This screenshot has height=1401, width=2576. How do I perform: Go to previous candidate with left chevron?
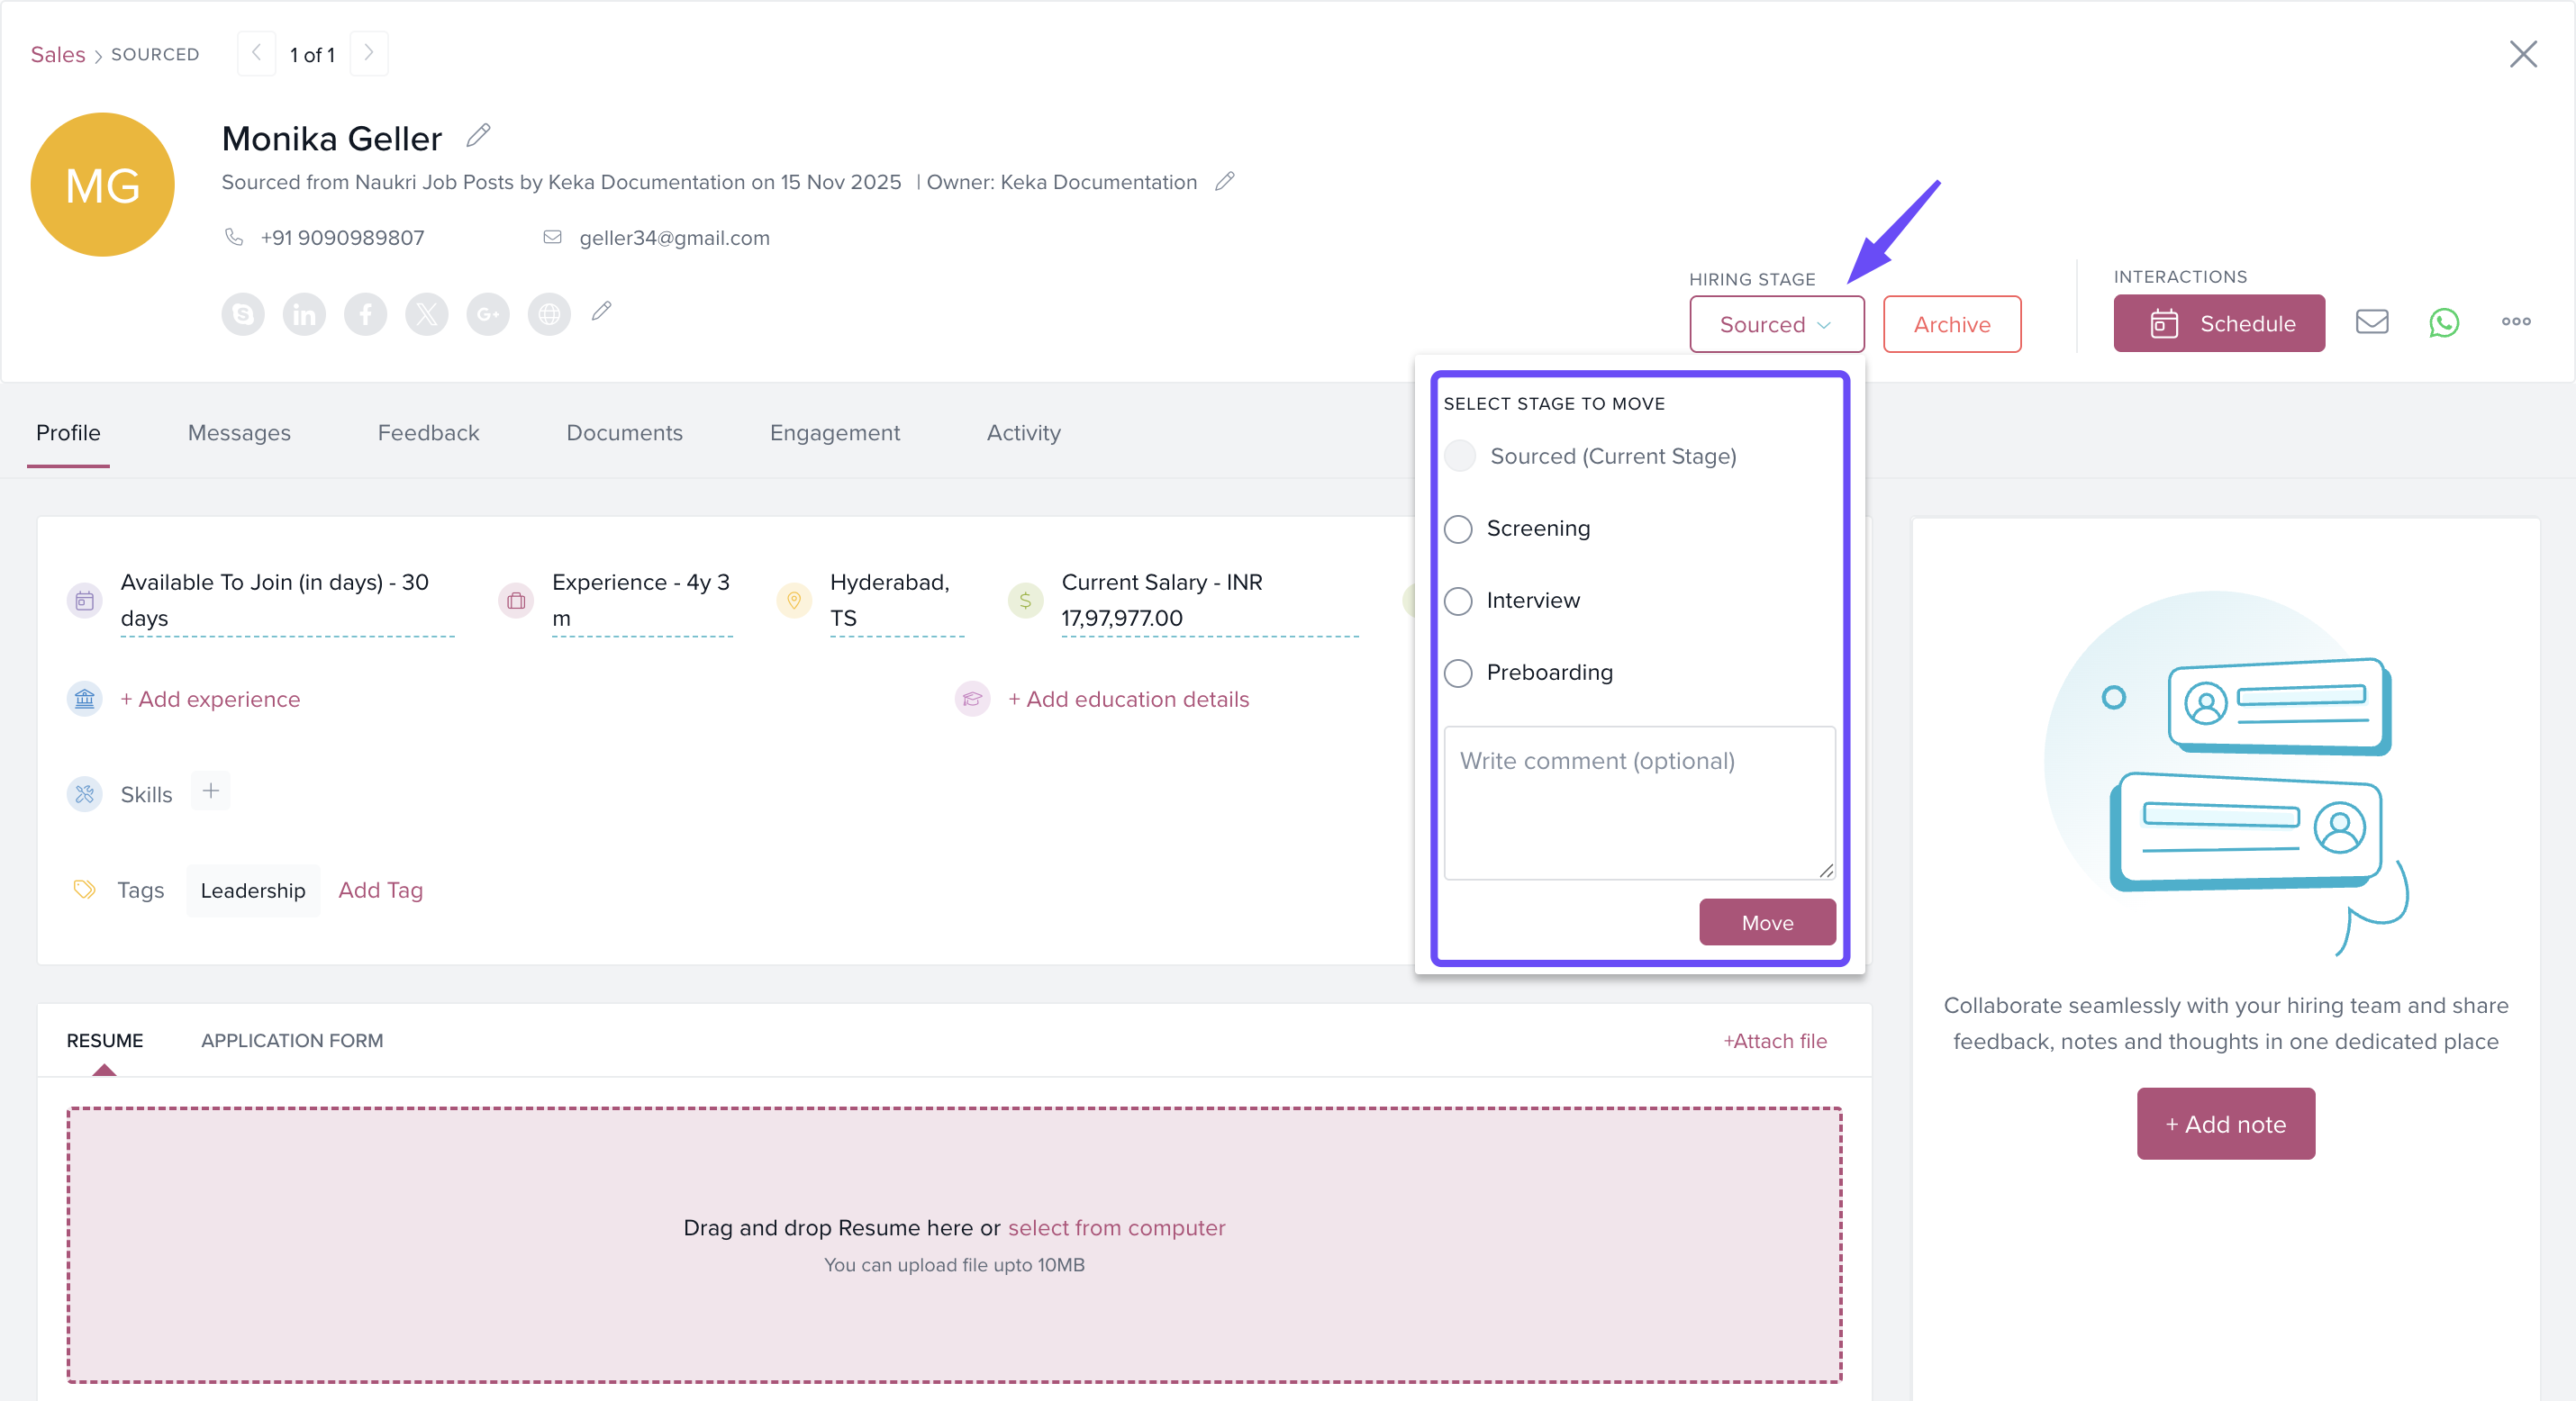(x=256, y=53)
